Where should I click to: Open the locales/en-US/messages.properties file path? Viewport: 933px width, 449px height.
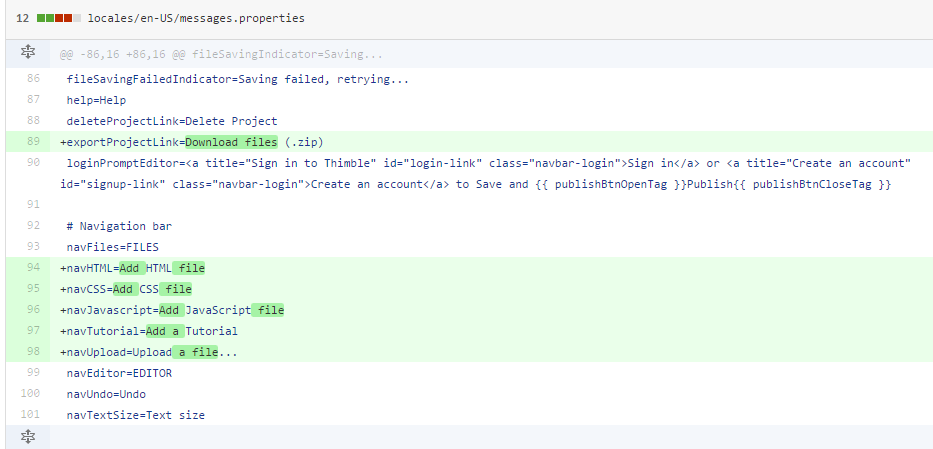[x=196, y=18]
